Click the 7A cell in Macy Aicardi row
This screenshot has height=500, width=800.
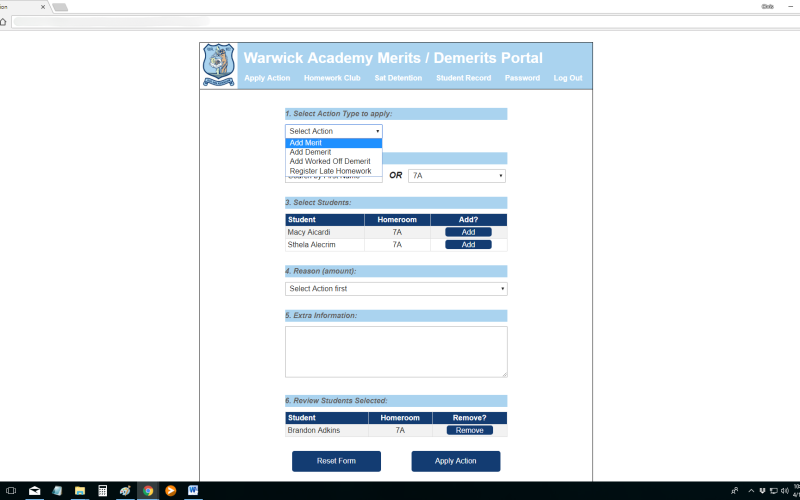[x=397, y=232]
